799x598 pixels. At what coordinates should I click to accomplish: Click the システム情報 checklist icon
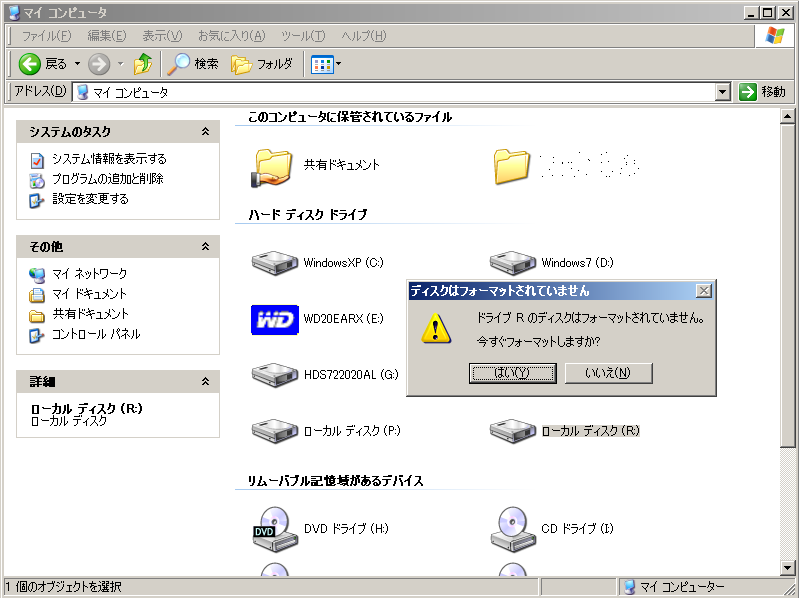coord(37,160)
